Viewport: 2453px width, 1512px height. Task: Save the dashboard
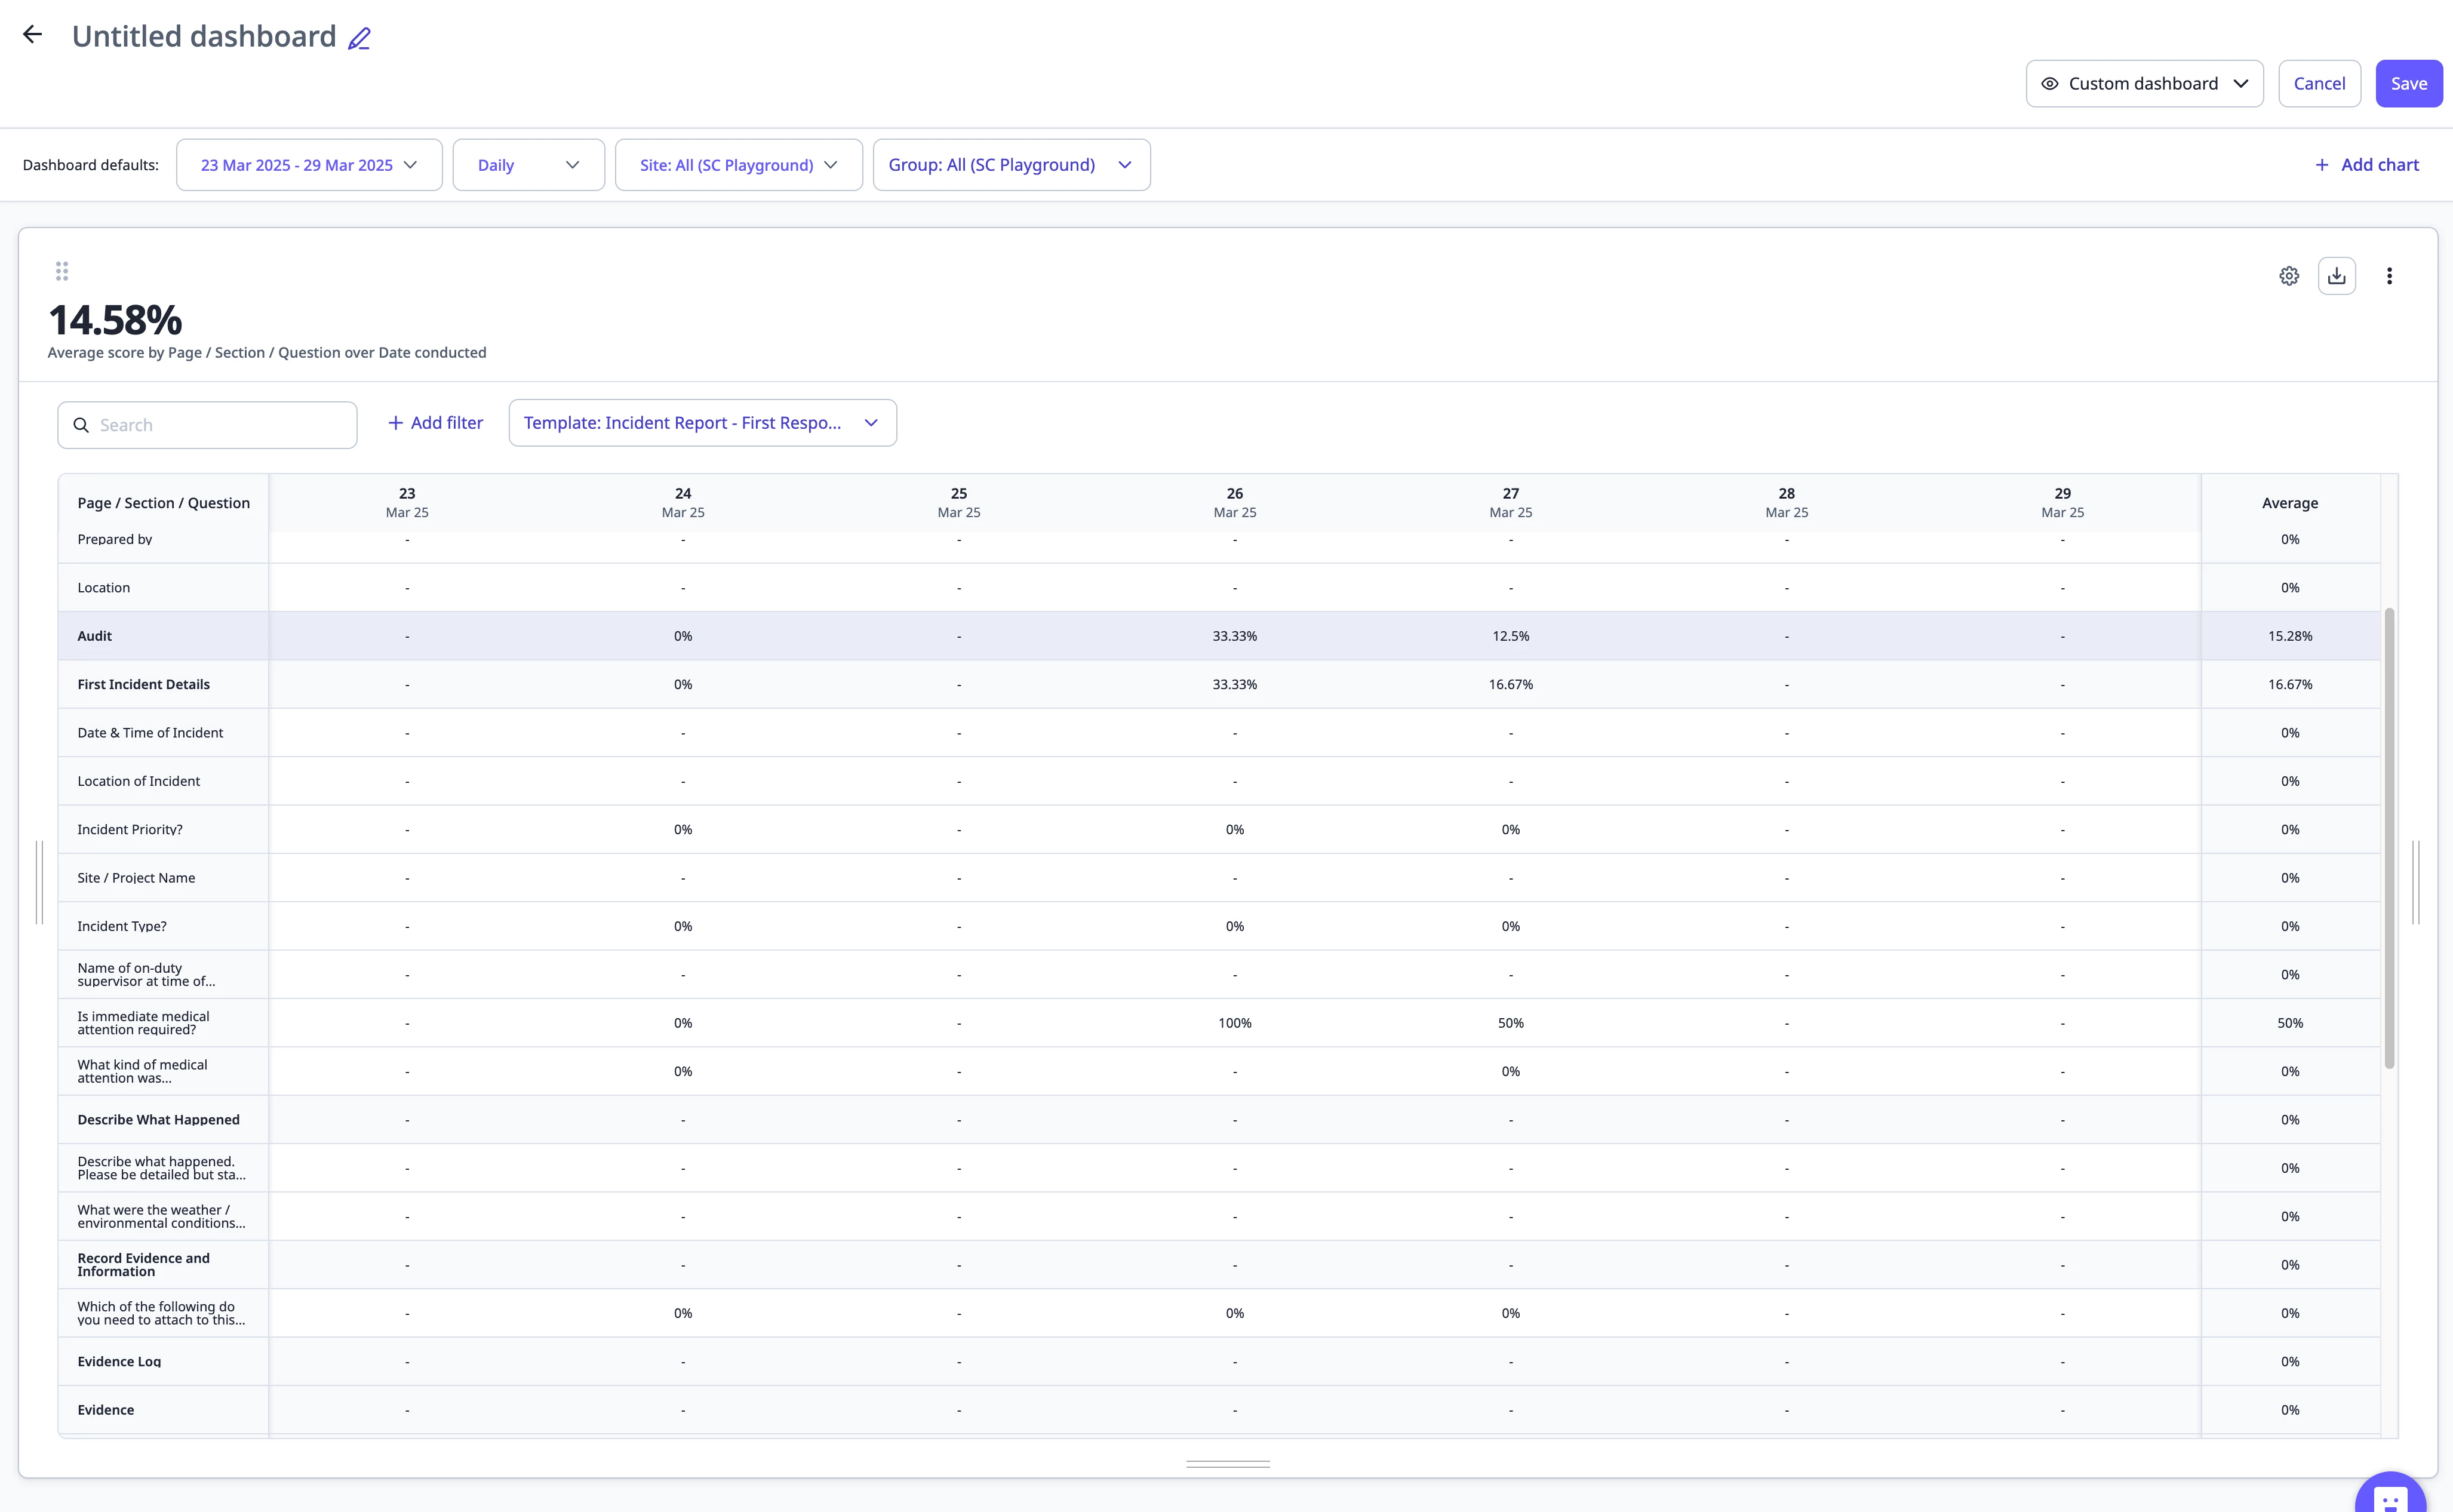click(x=2409, y=84)
